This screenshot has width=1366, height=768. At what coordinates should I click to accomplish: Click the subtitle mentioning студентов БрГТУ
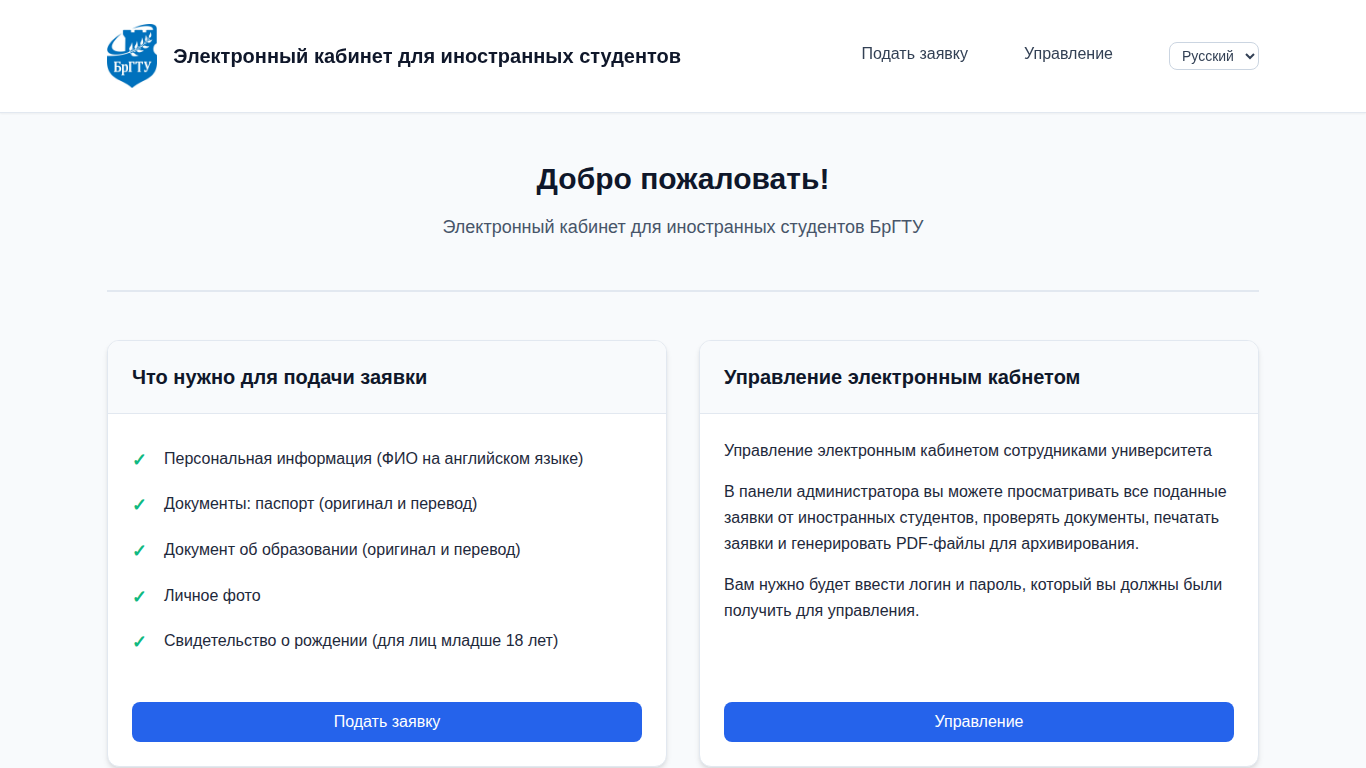[683, 227]
